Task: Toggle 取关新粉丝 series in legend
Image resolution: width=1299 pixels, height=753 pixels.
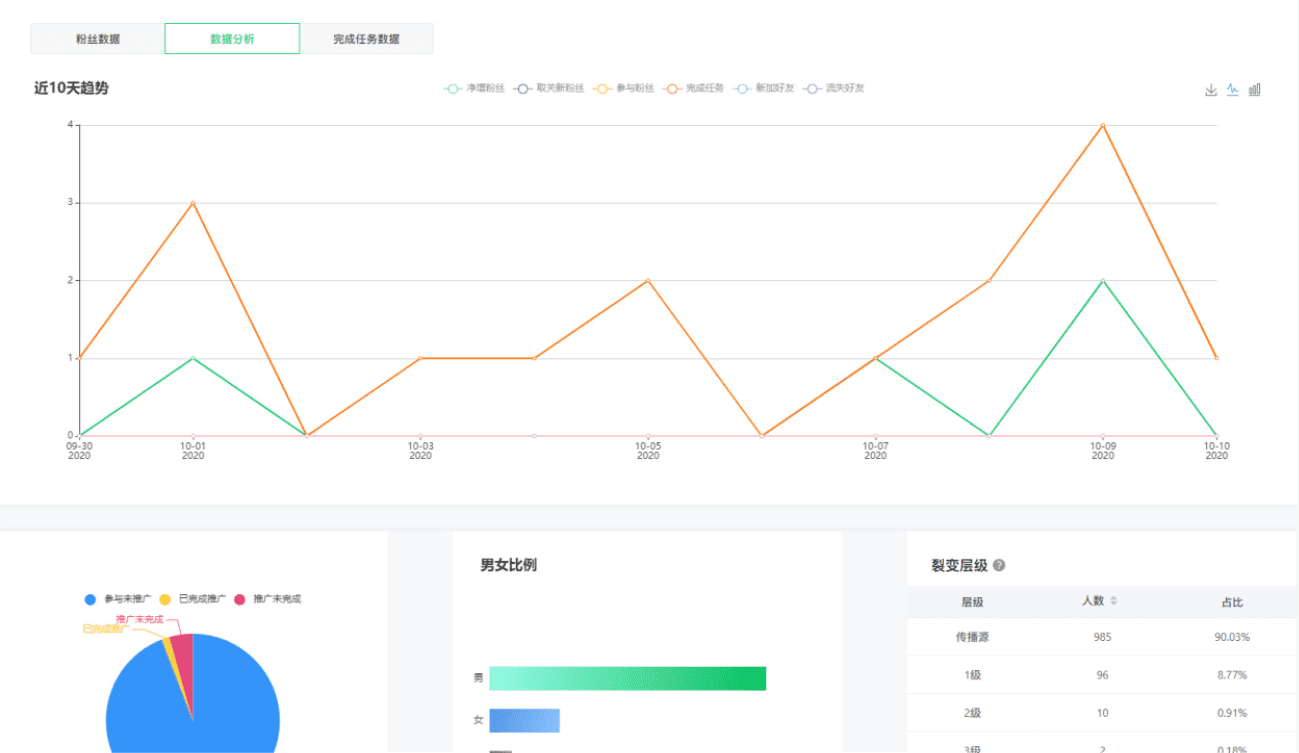Action: (x=549, y=88)
